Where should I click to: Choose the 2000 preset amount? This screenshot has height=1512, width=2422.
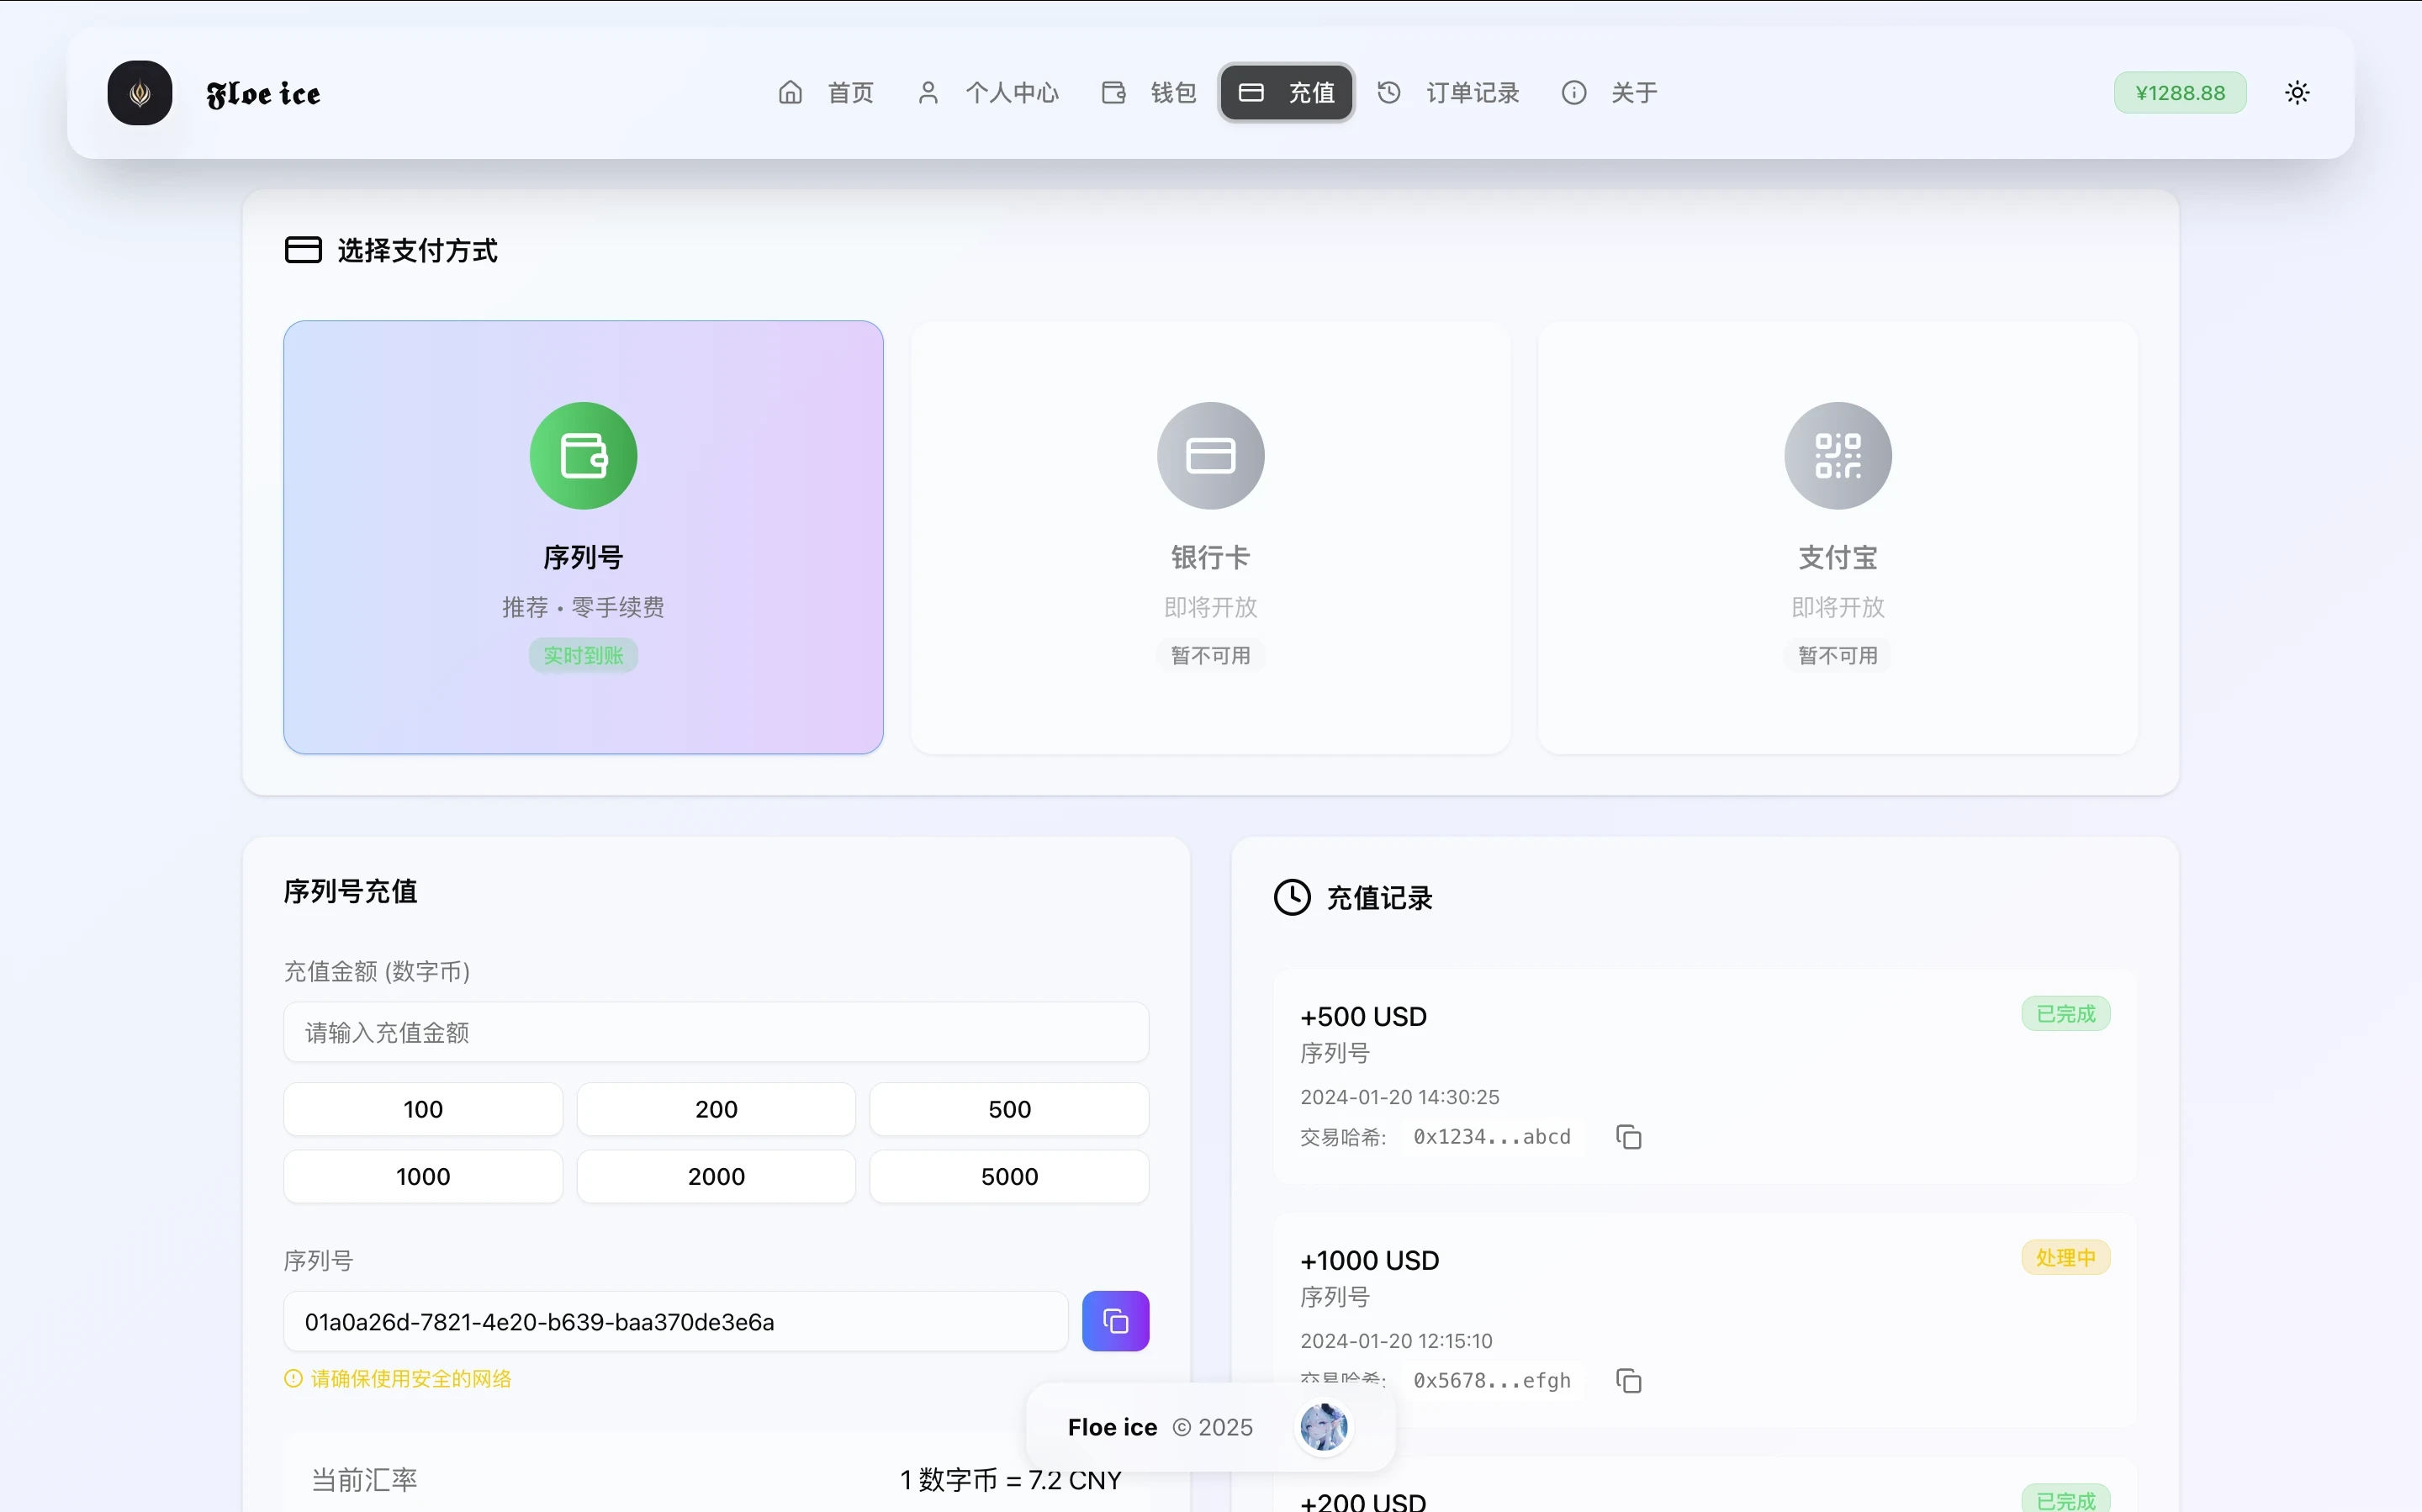(716, 1176)
